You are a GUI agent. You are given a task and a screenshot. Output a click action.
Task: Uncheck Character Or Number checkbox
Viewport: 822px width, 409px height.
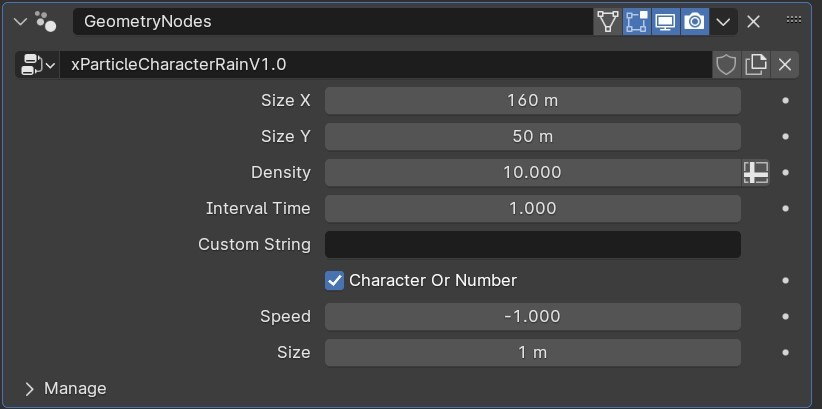point(335,280)
